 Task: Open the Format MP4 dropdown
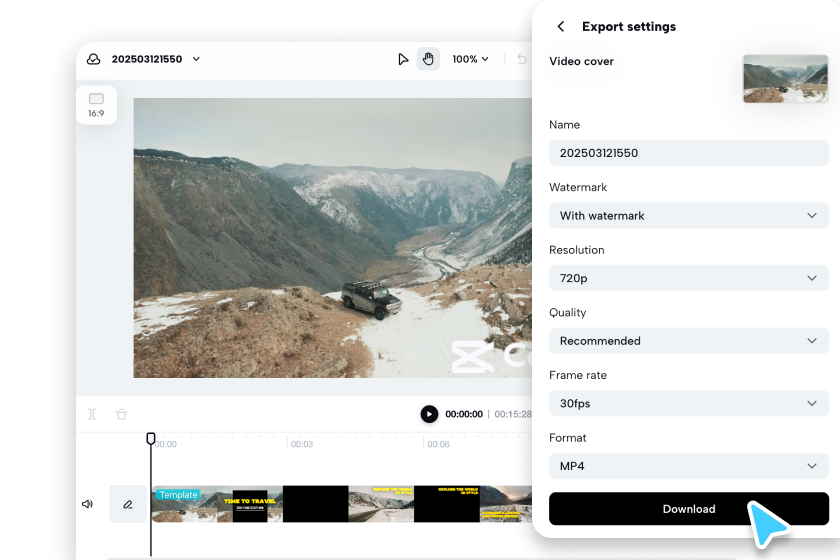coord(688,466)
